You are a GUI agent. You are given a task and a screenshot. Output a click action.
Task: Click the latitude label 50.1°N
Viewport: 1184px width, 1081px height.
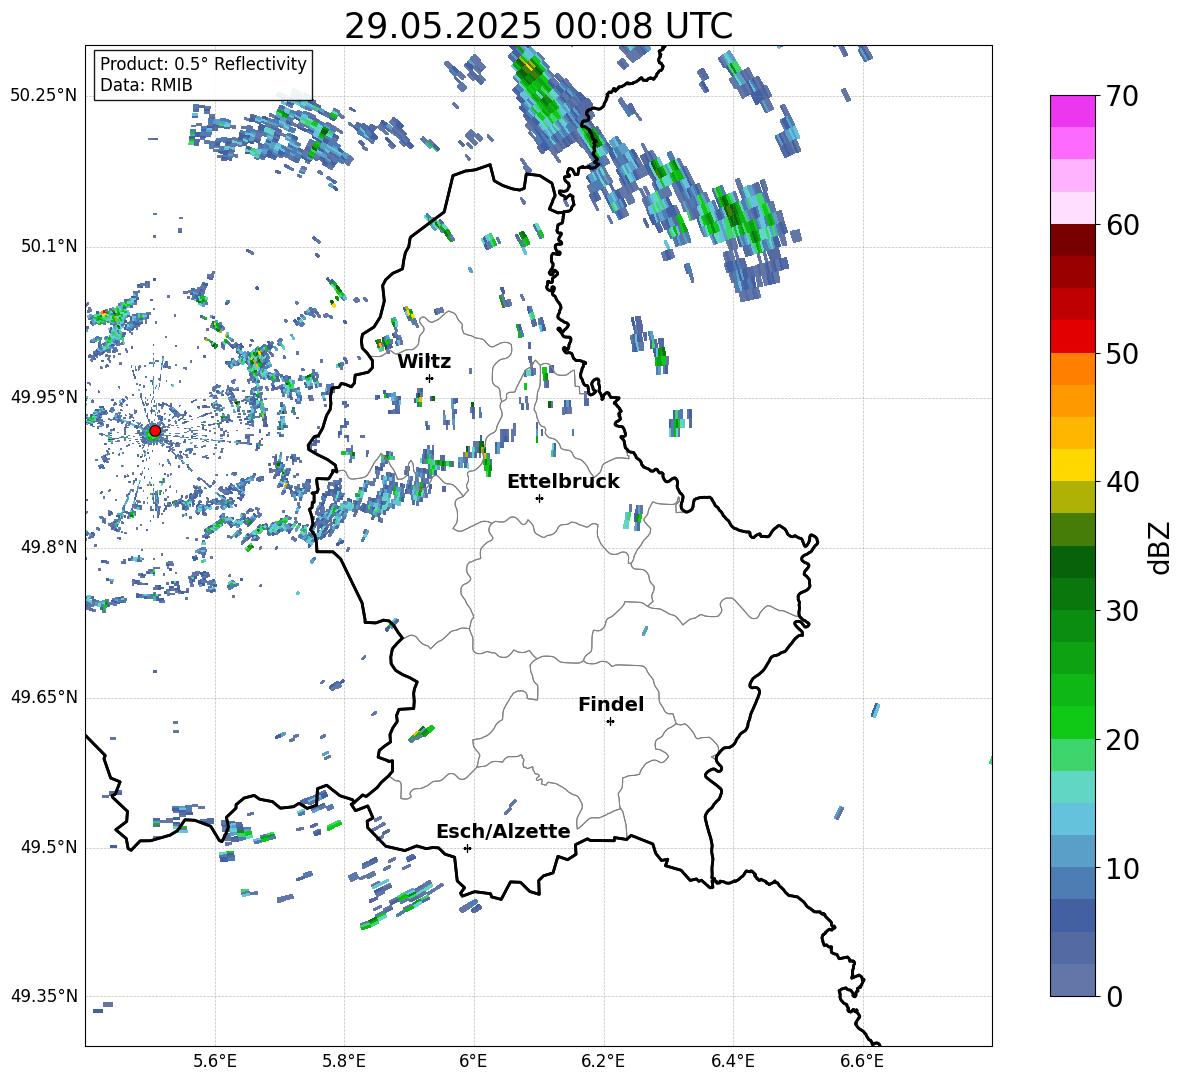(48, 247)
